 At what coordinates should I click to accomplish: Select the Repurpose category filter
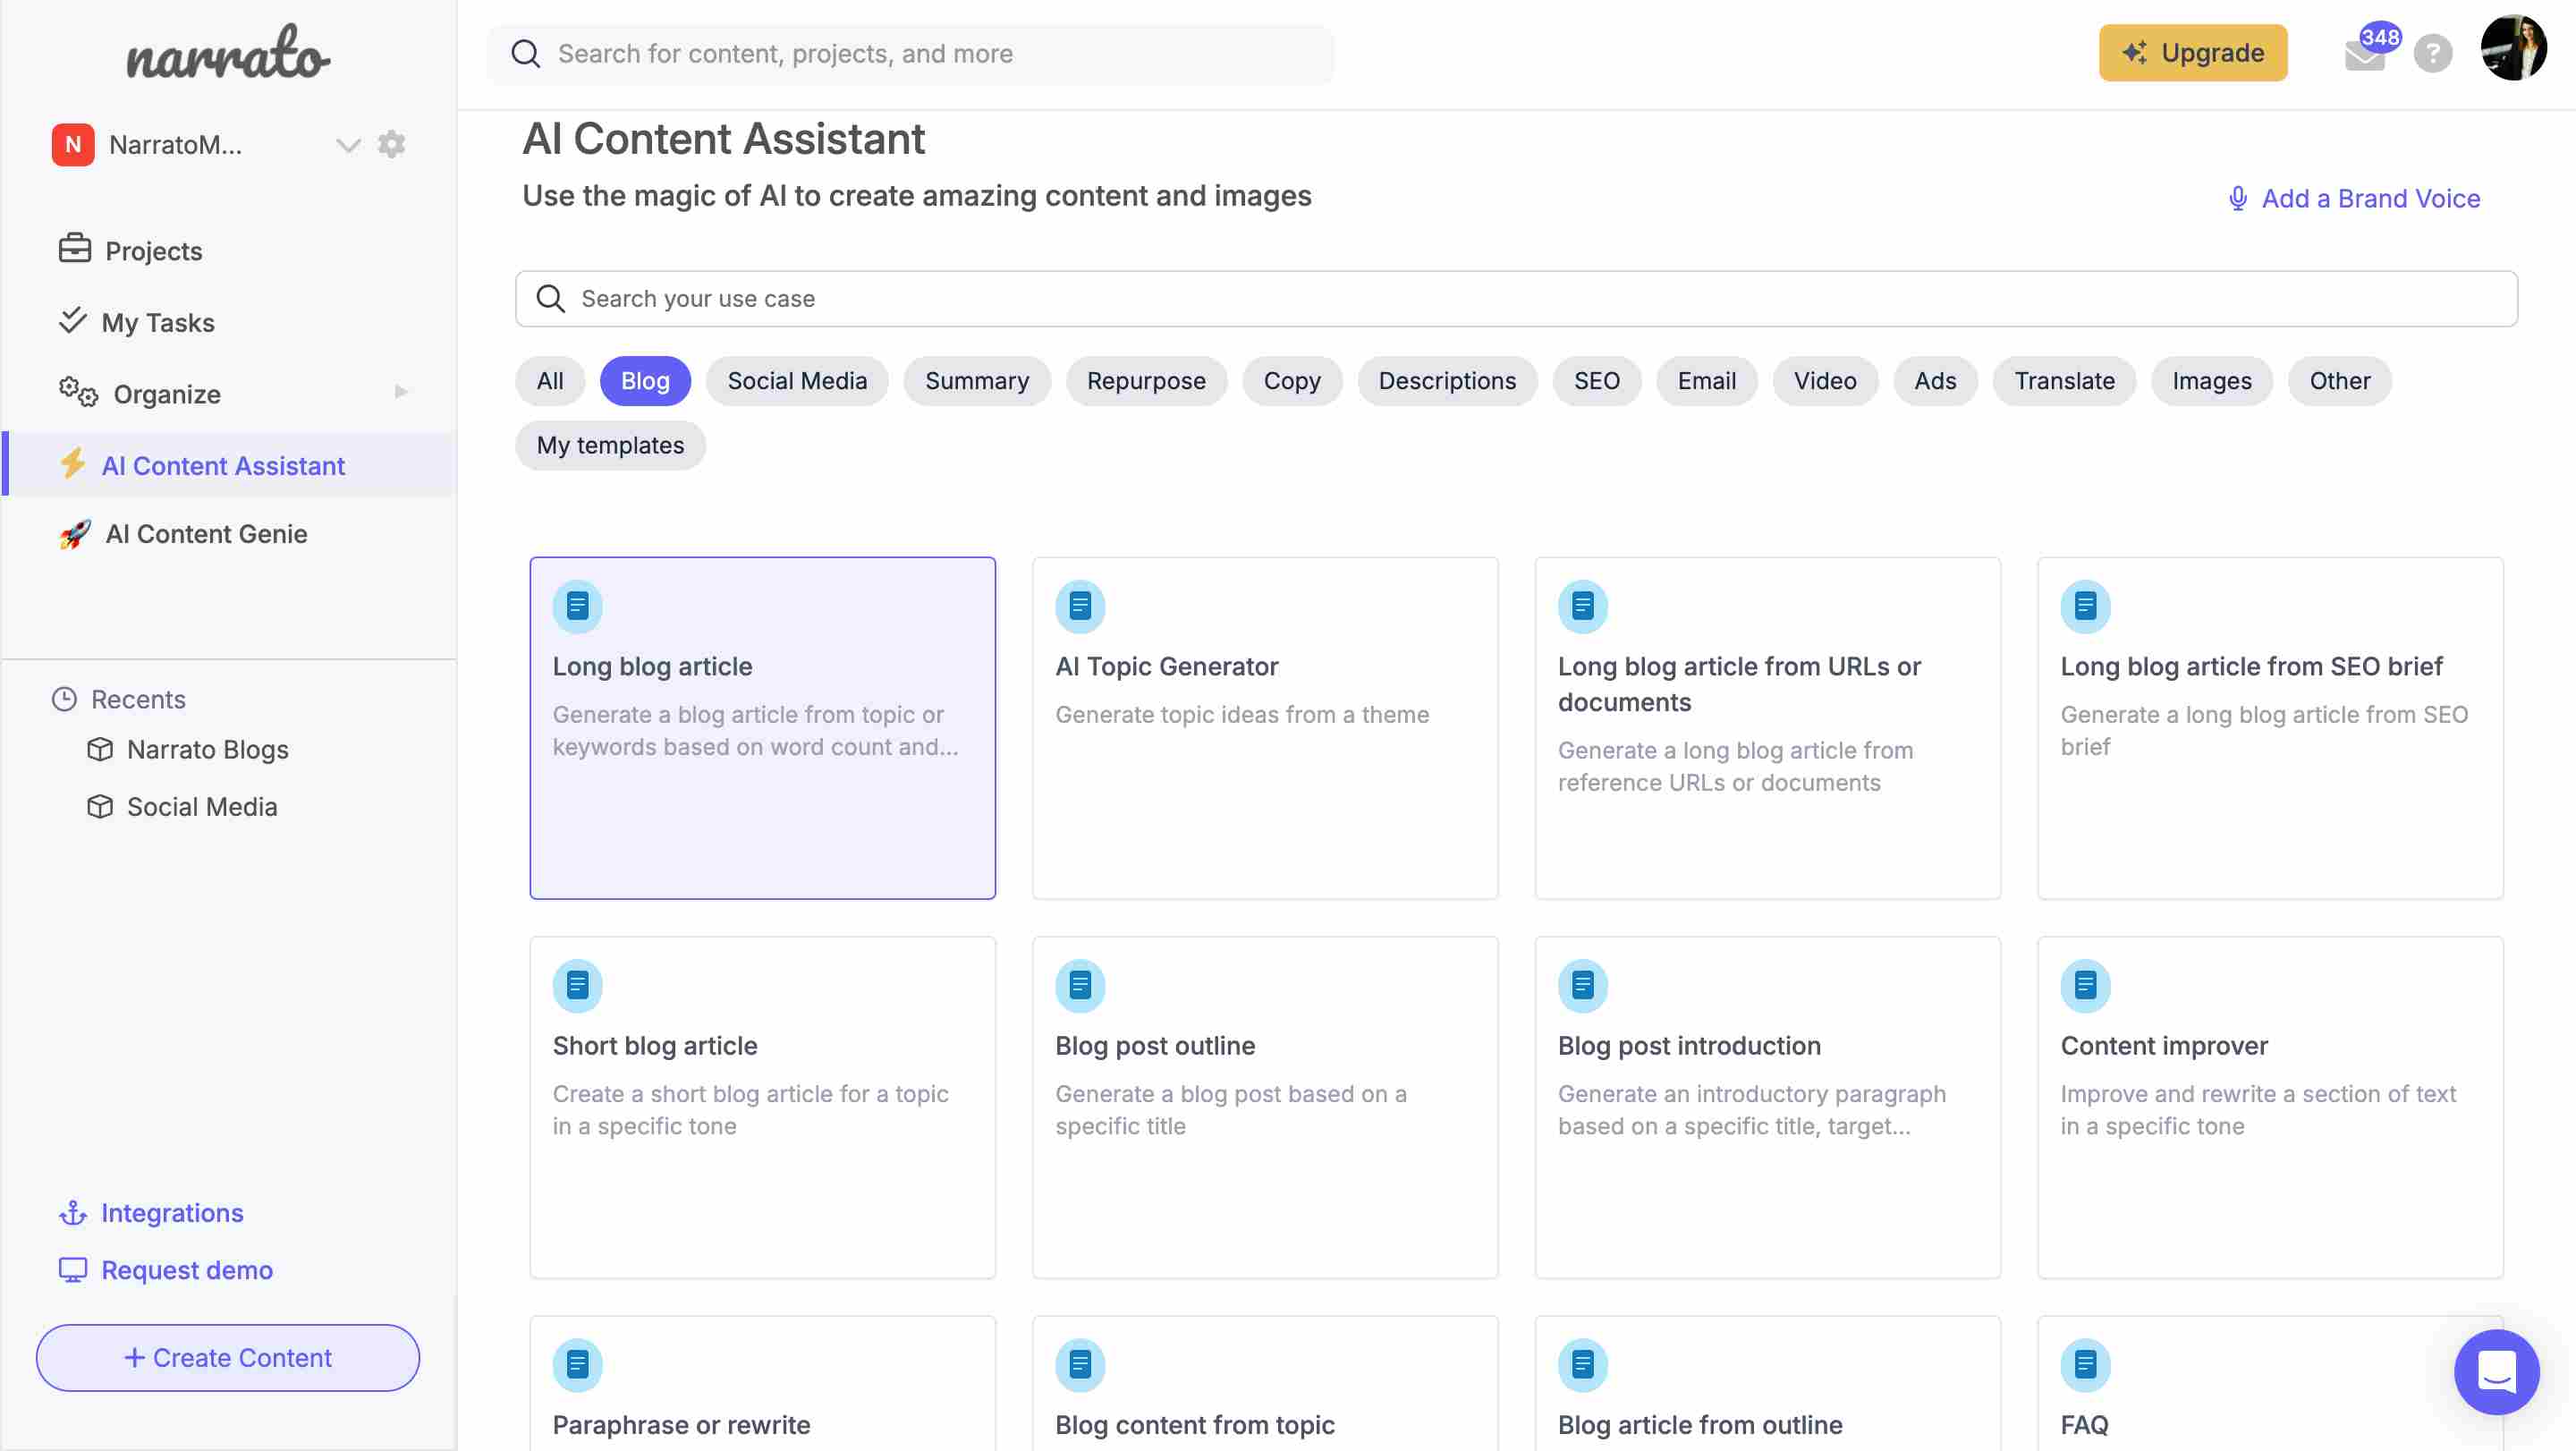pyautogui.click(x=1146, y=381)
